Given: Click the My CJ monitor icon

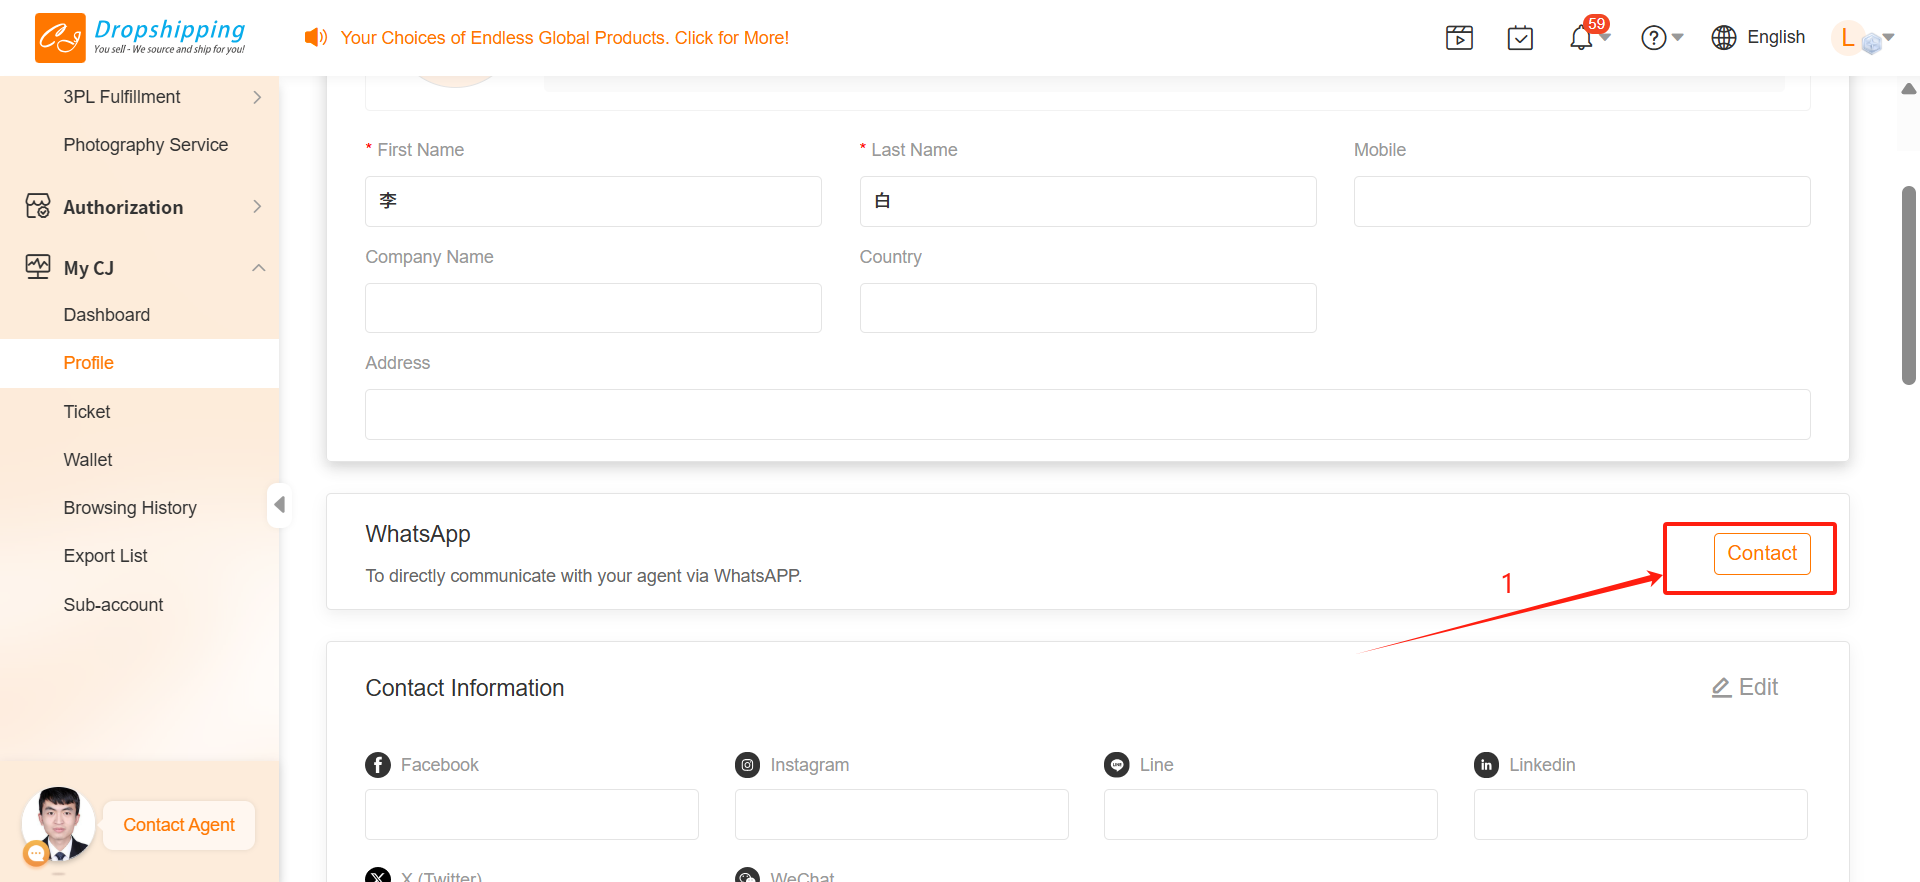Looking at the screenshot, I should click(x=38, y=267).
